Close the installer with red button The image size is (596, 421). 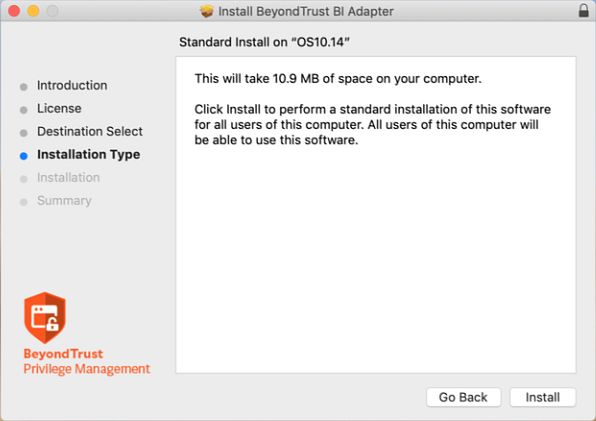[x=14, y=11]
